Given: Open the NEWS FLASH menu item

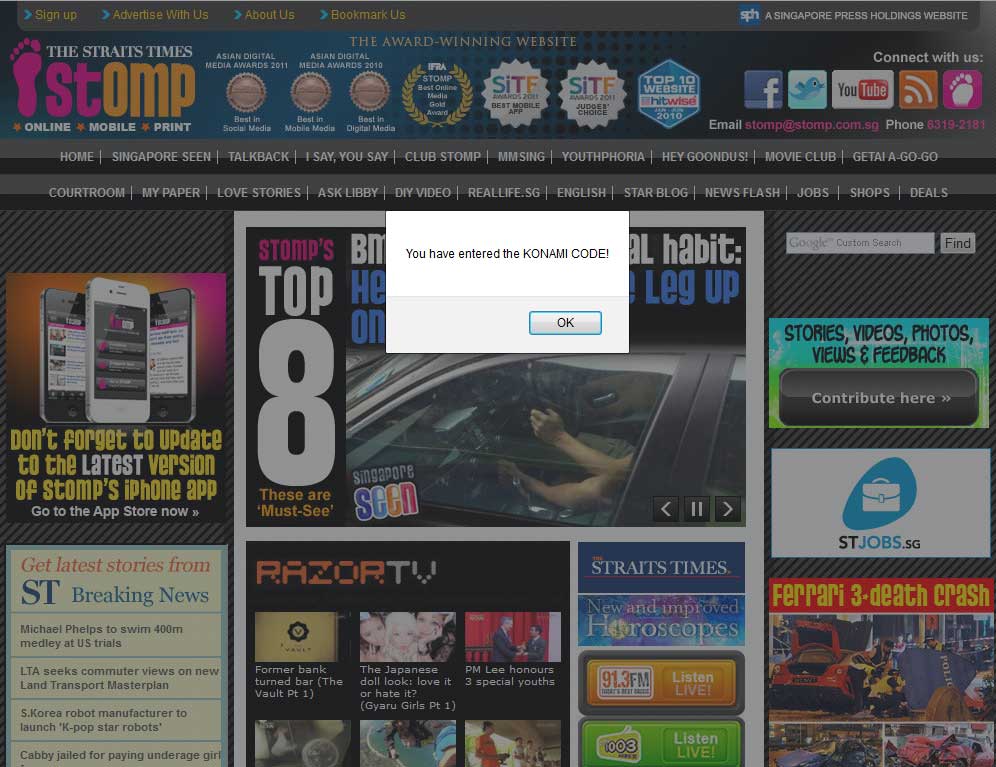Looking at the screenshot, I should coord(742,193).
